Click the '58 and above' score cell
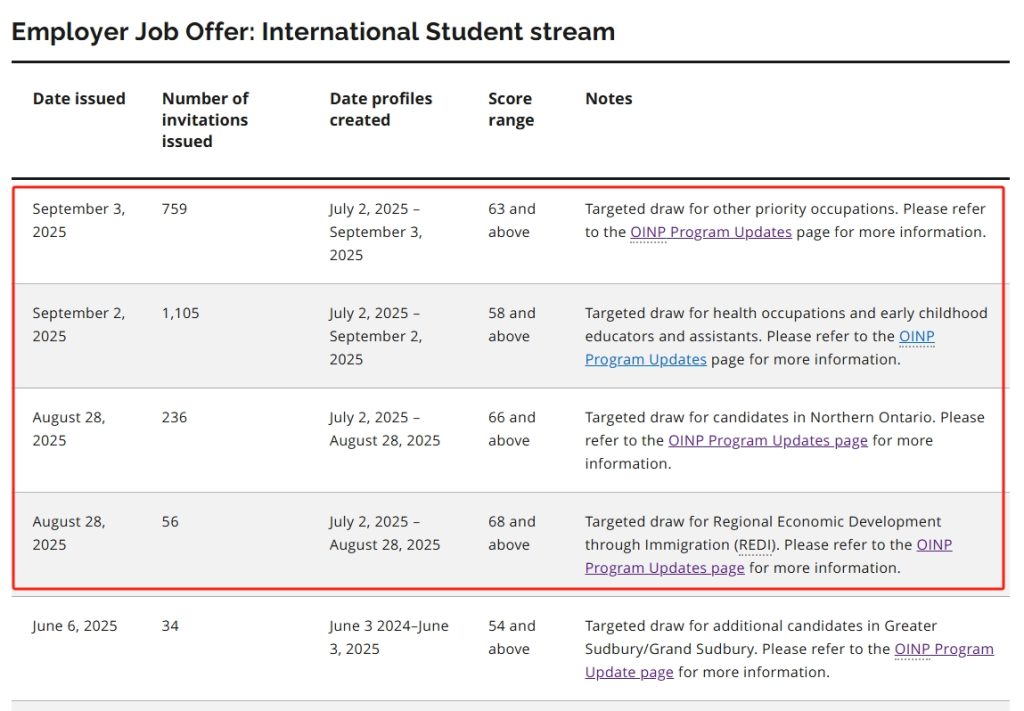 (511, 324)
